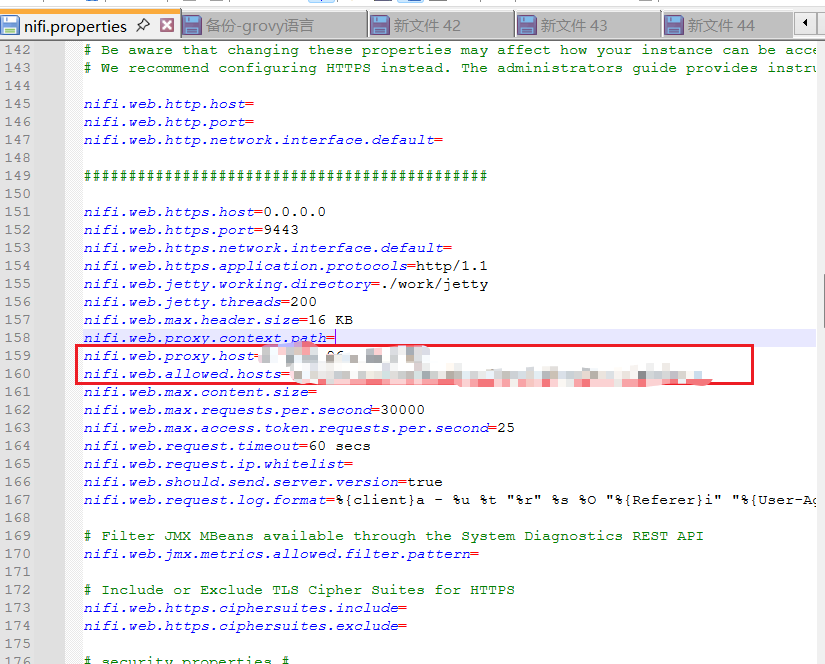Click the vertical scrollbar thumb

pos(822,300)
